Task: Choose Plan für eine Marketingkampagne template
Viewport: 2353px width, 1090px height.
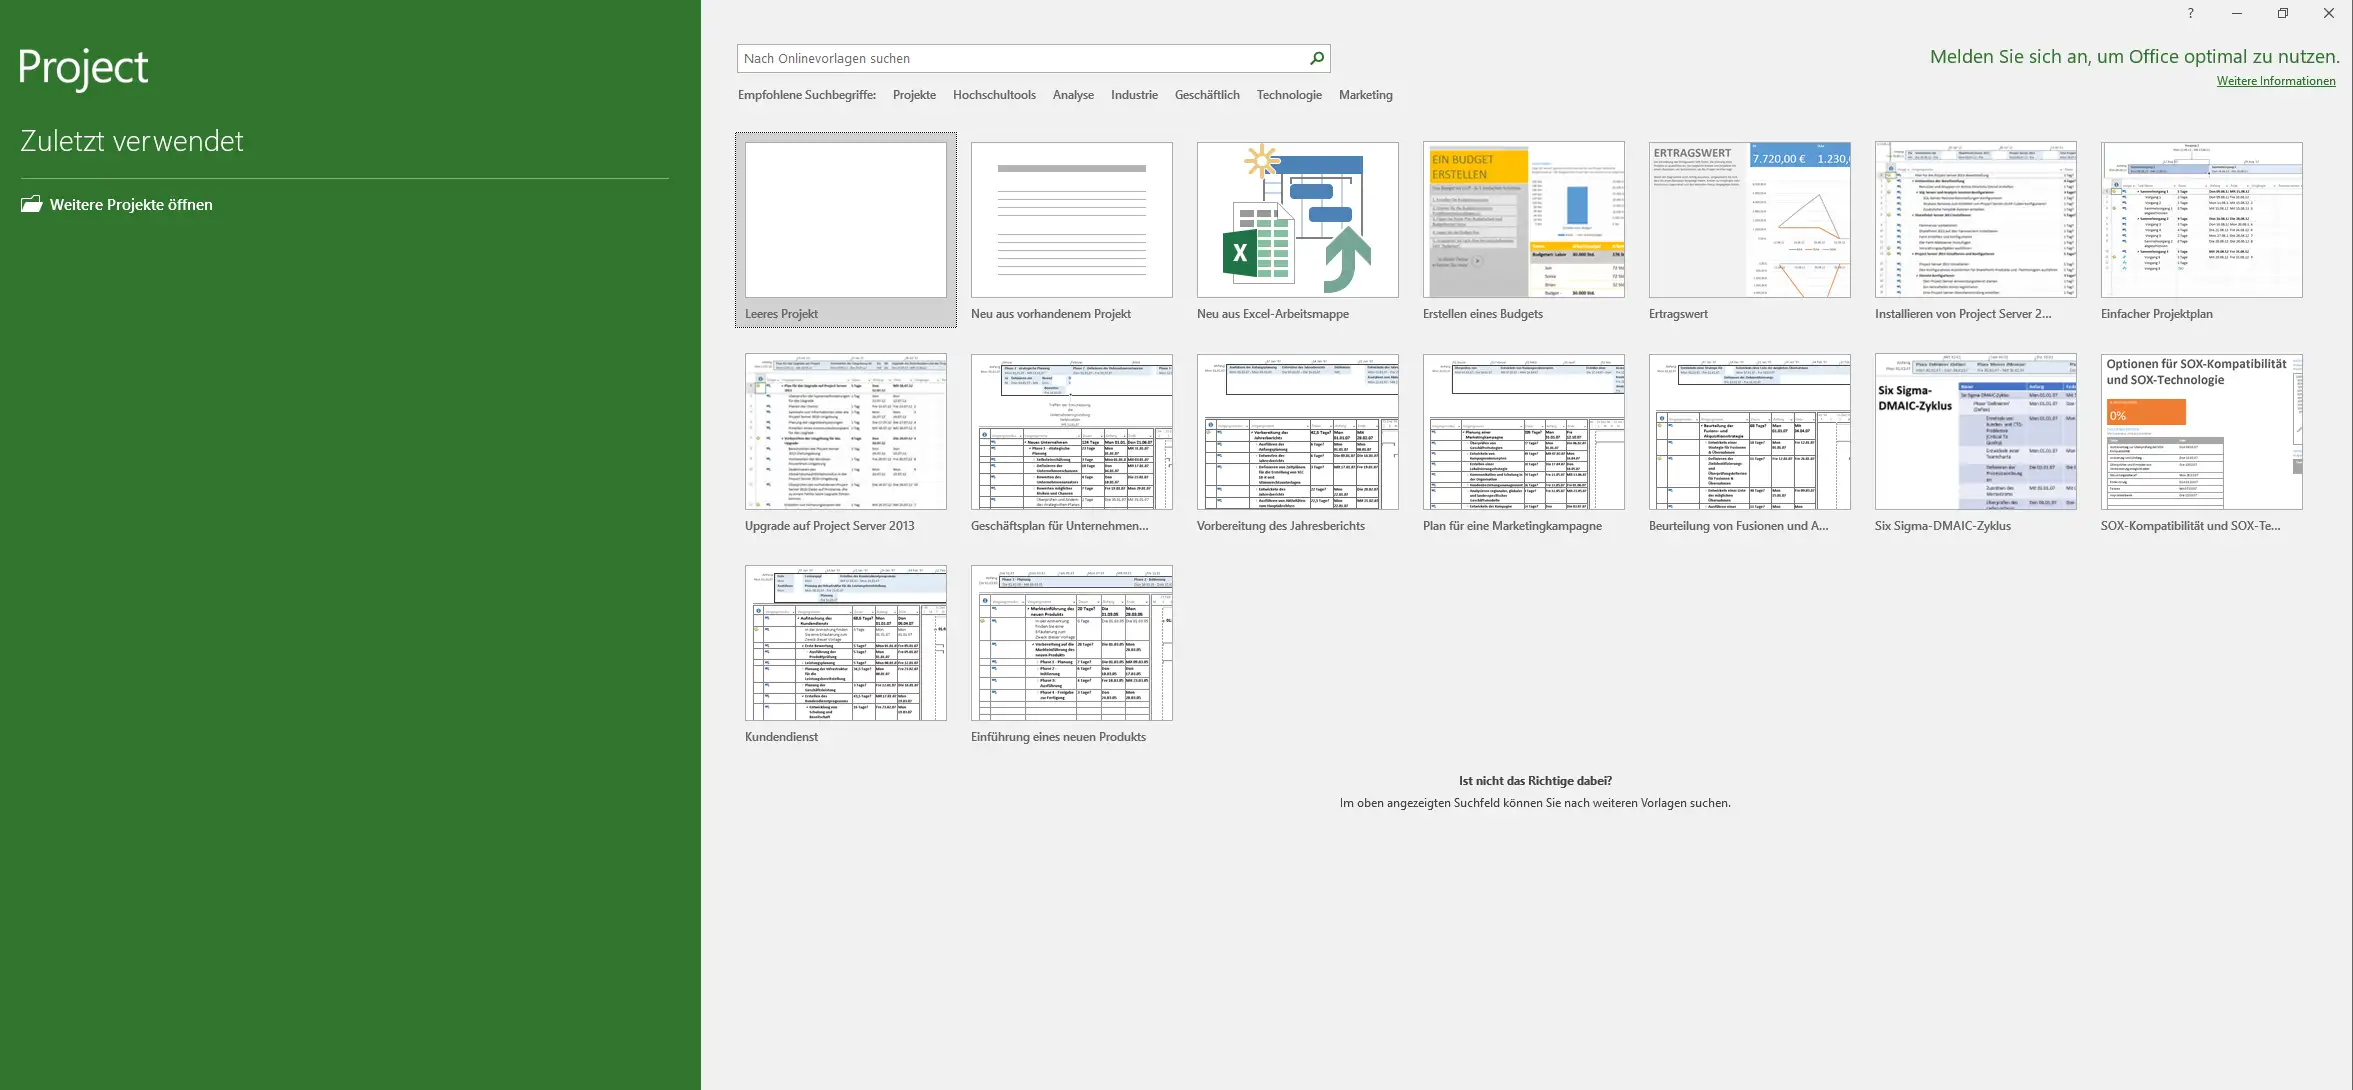Action: [1523, 432]
